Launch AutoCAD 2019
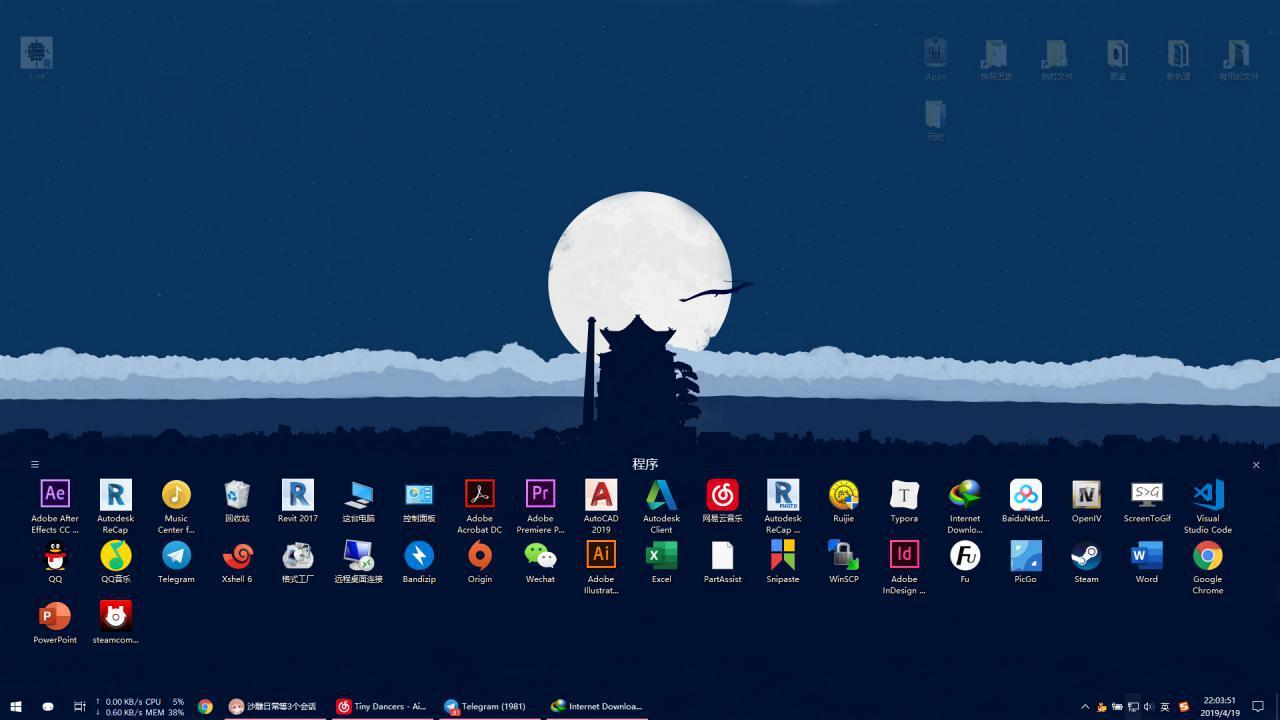Image resolution: width=1280 pixels, height=720 pixels. point(601,506)
